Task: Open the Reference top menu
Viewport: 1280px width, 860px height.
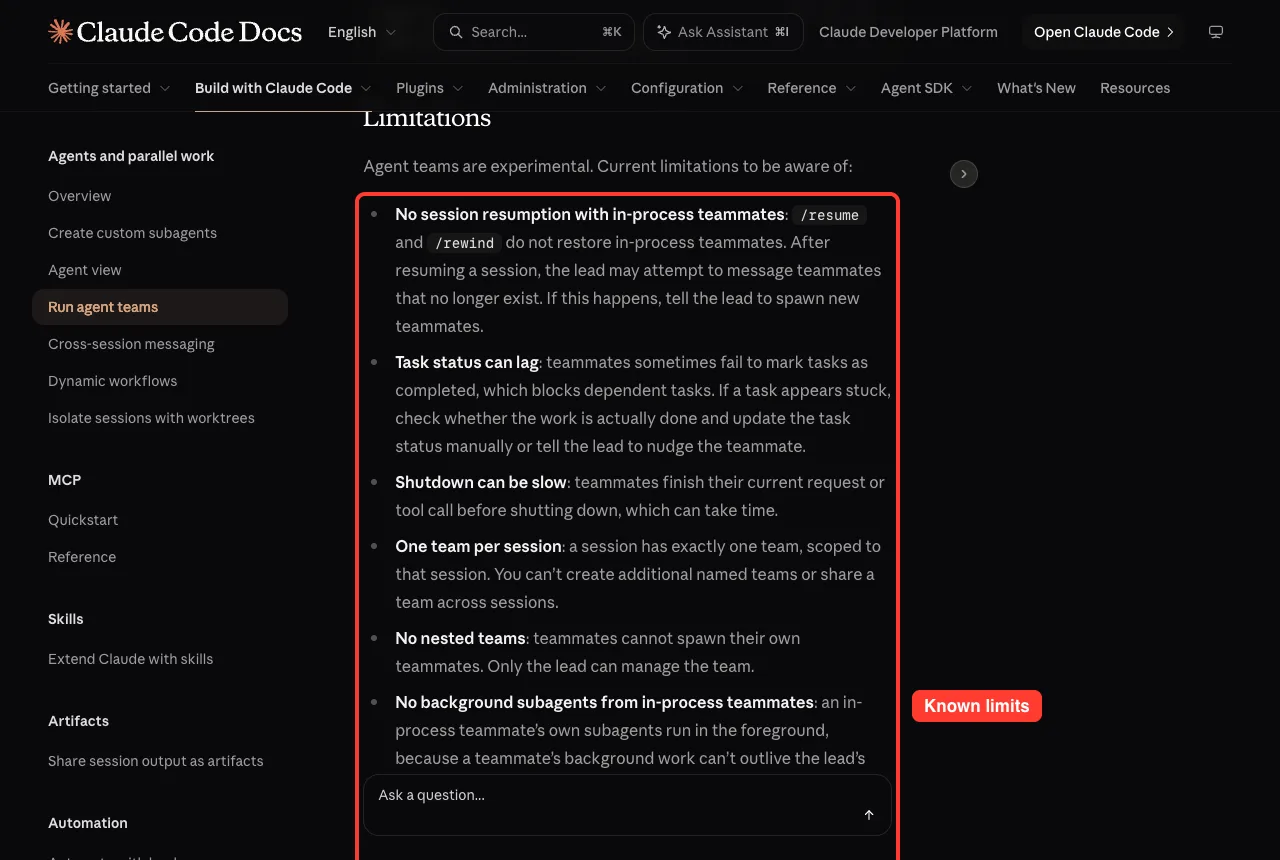Action: tap(812, 88)
